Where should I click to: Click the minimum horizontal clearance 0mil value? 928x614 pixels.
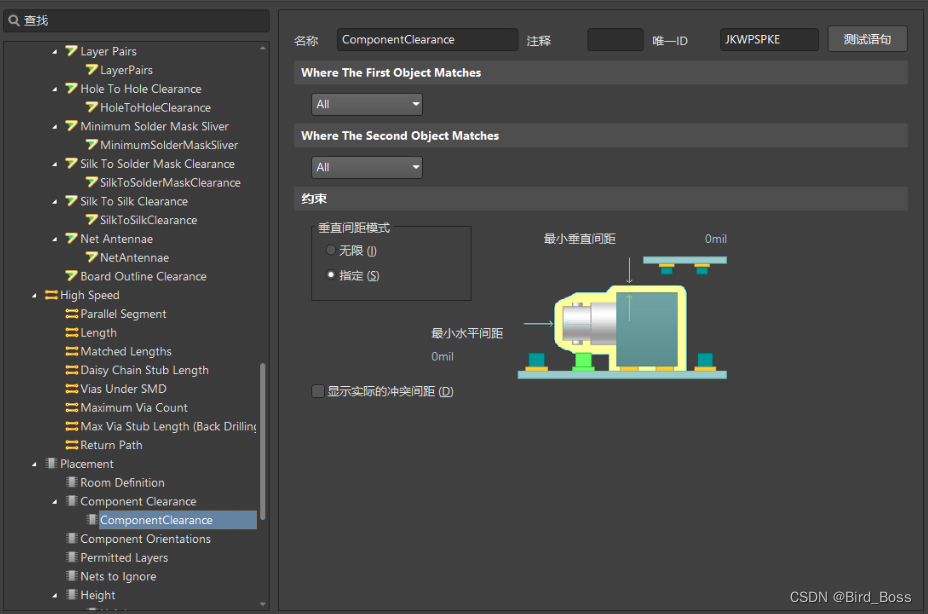442,356
